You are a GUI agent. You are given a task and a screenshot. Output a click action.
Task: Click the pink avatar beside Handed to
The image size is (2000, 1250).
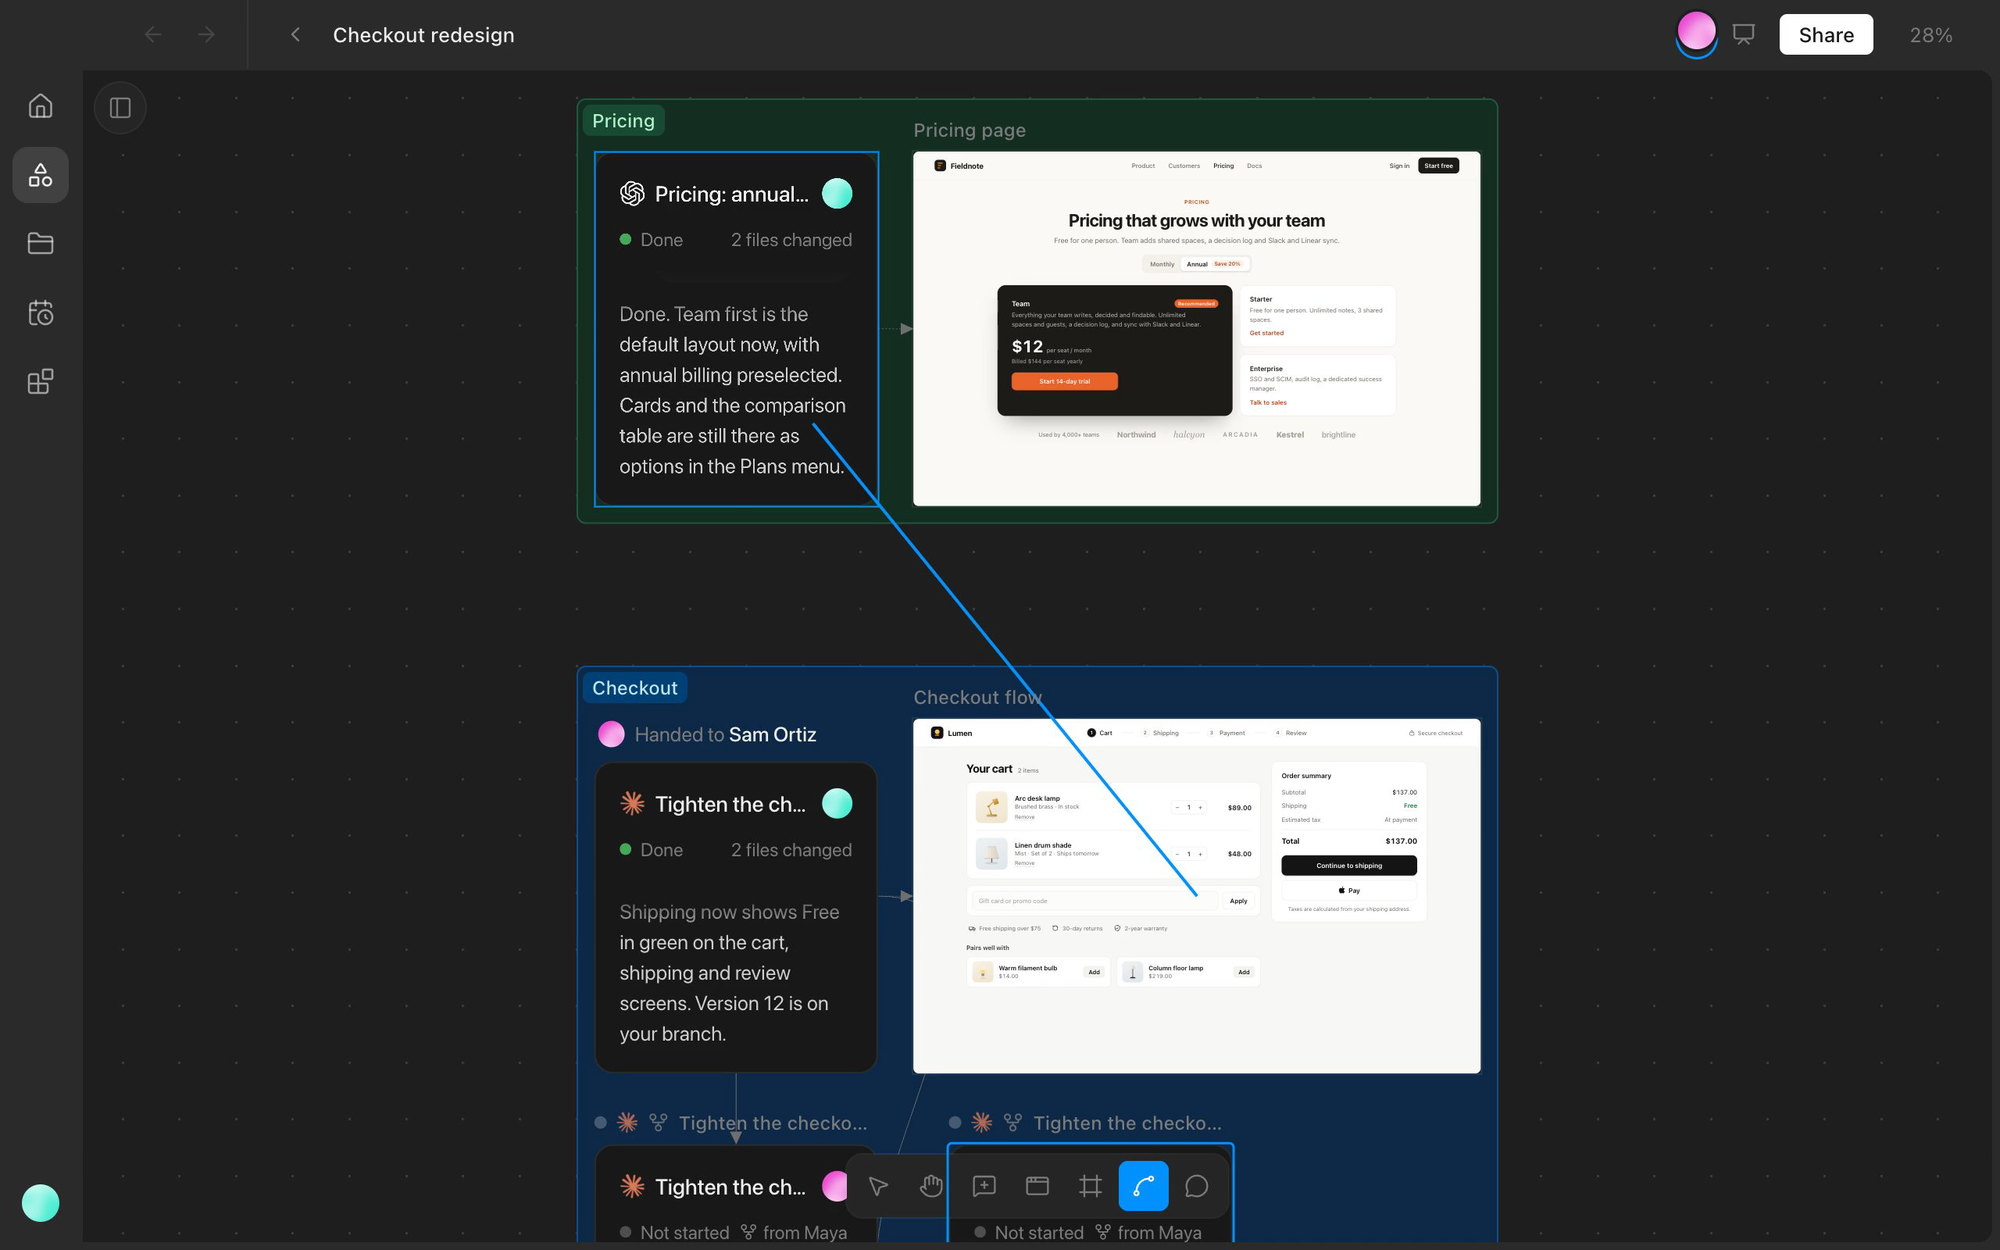coord(611,735)
